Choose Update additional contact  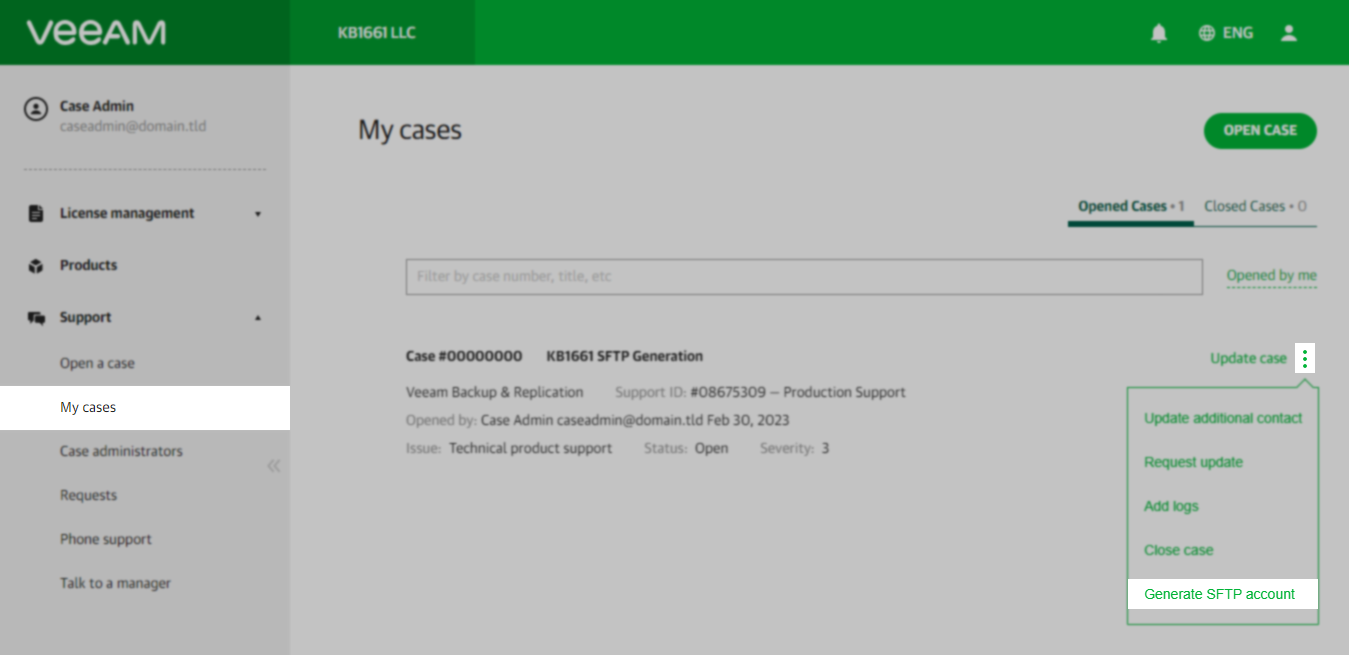click(1223, 418)
